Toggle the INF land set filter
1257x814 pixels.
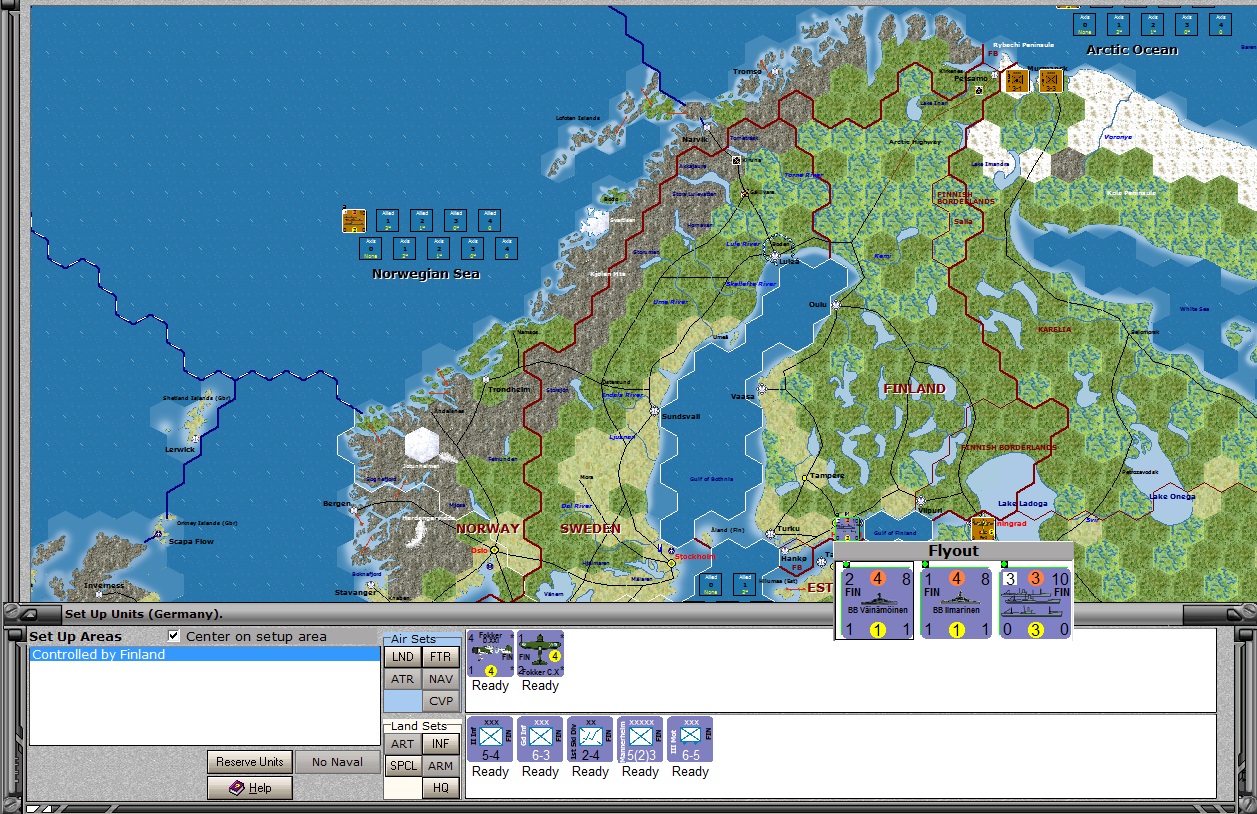click(441, 744)
